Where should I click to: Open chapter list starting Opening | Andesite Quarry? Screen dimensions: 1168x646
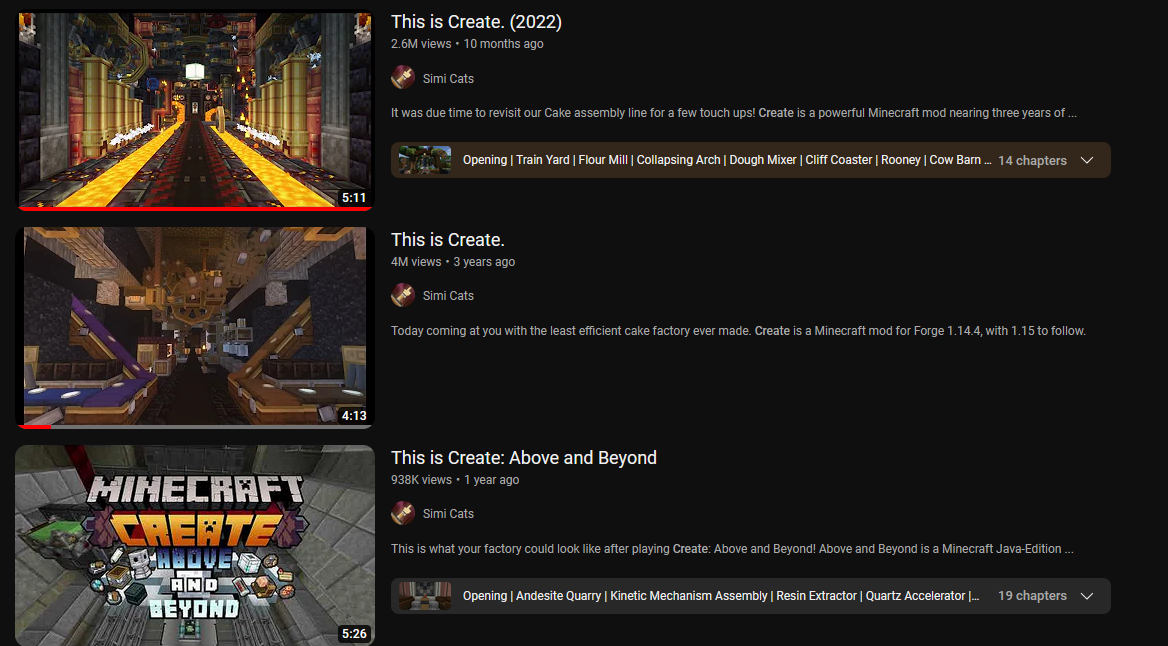click(751, 596)
